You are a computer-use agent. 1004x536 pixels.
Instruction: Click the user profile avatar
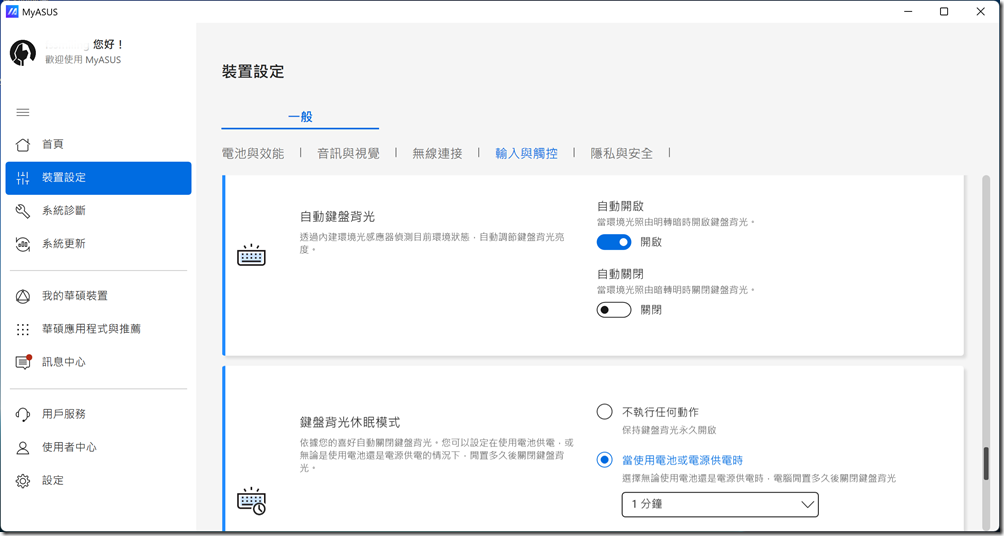23,53
